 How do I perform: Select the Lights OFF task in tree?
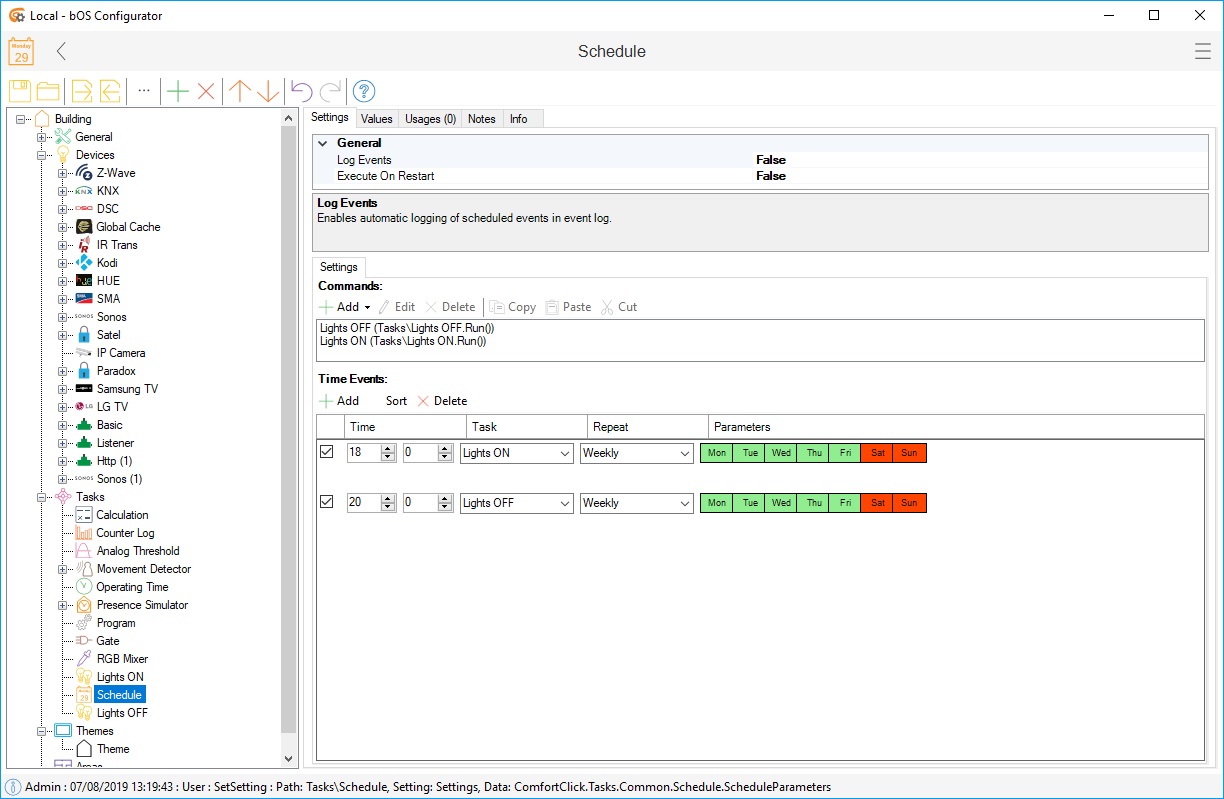pyautogui.click(x=122, y=713)
